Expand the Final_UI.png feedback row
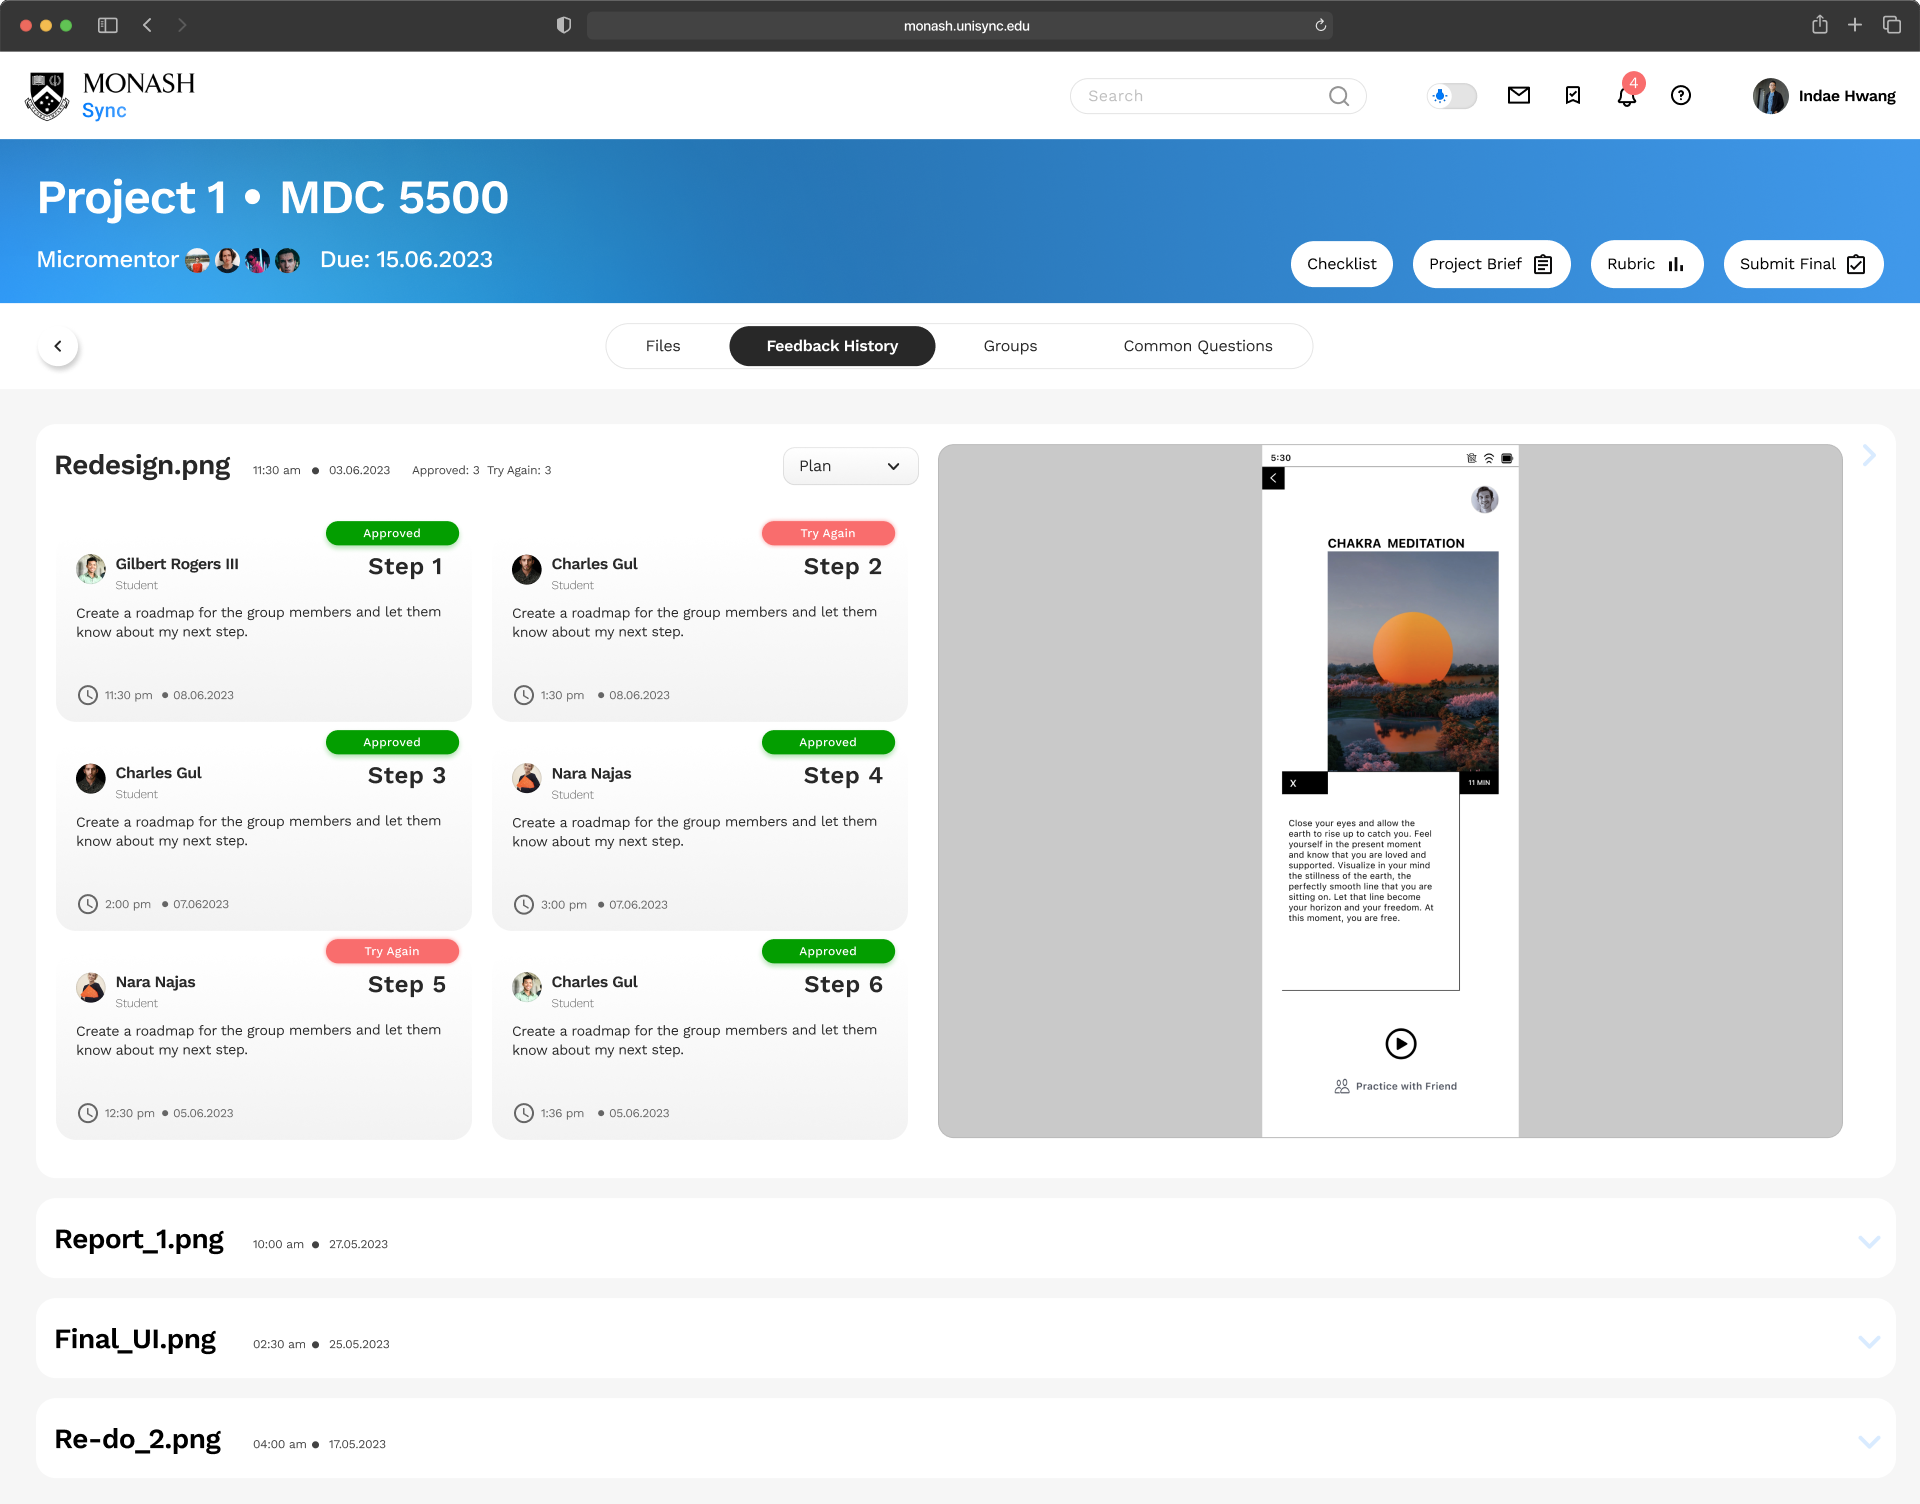This screenshot has height=1504, width=1920. click(x=1868, y=1341)
